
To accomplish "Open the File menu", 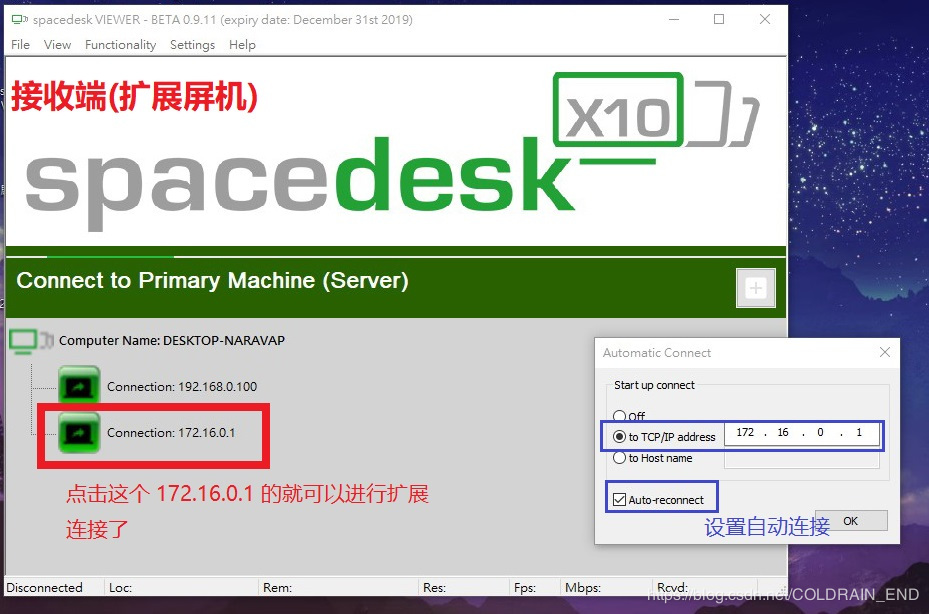I will 20,44.
